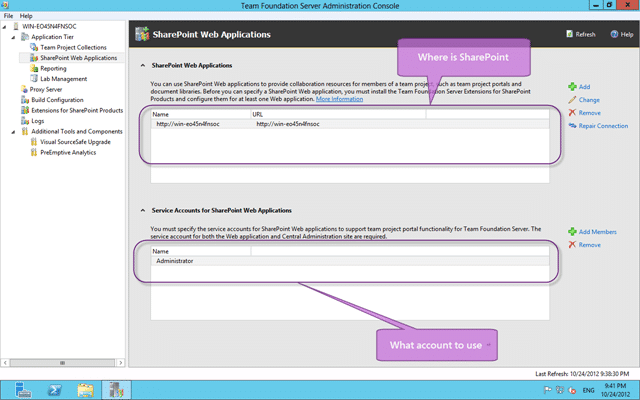Select the http://win-eo45n4fnsoc URL cell

coord(288,124)
